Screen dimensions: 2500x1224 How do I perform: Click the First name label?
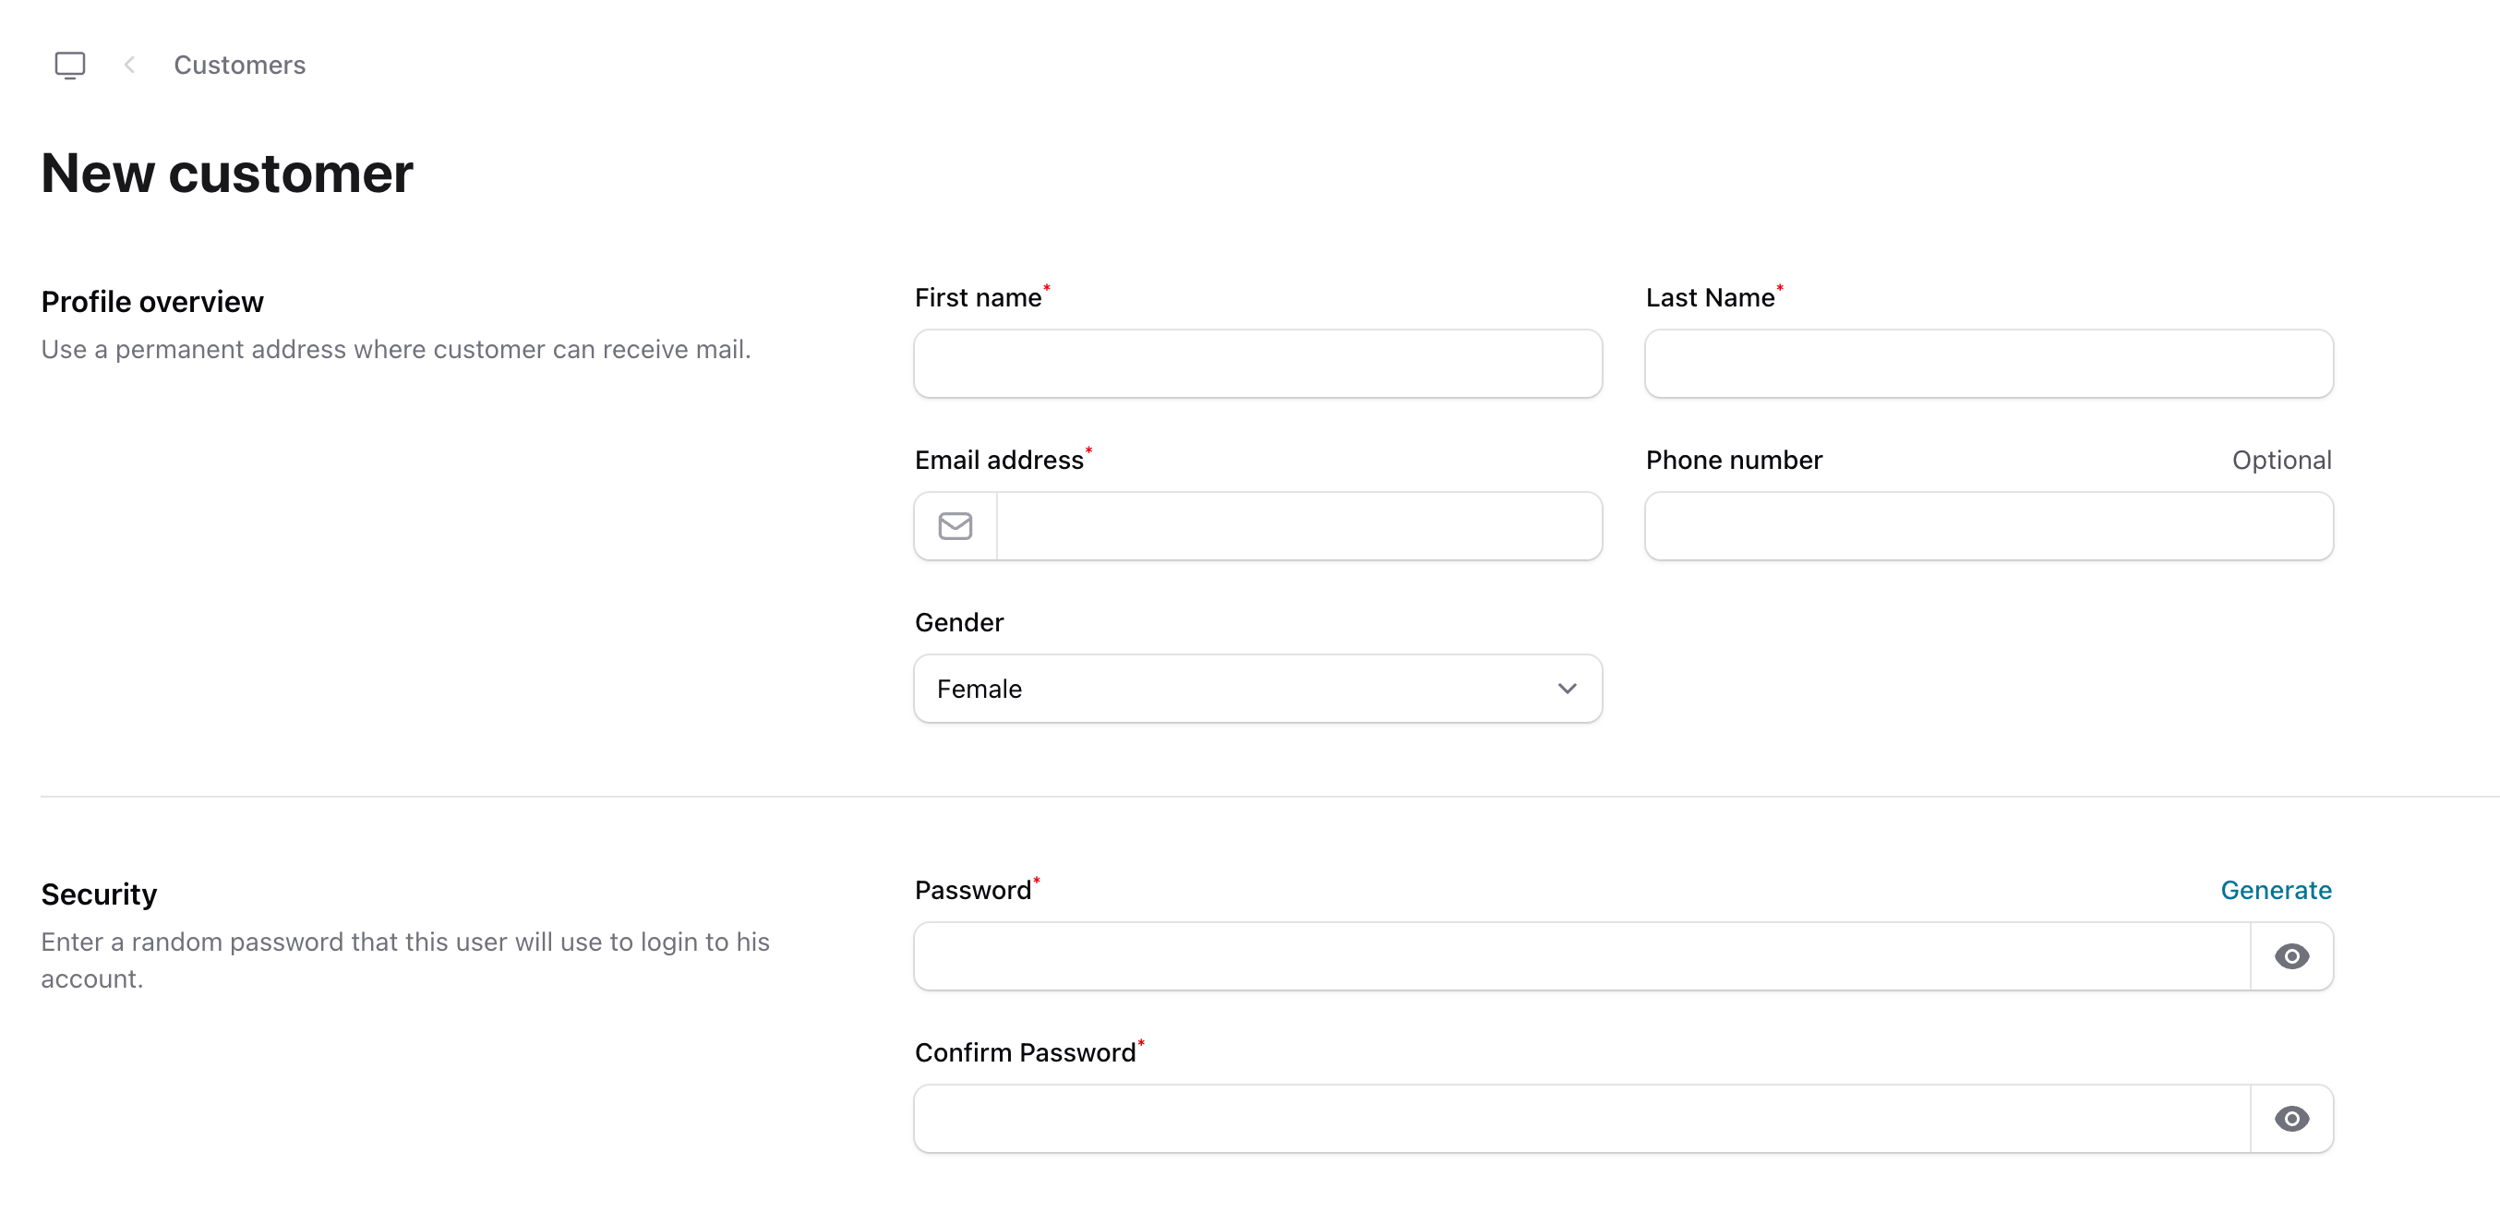click(978, 298)
